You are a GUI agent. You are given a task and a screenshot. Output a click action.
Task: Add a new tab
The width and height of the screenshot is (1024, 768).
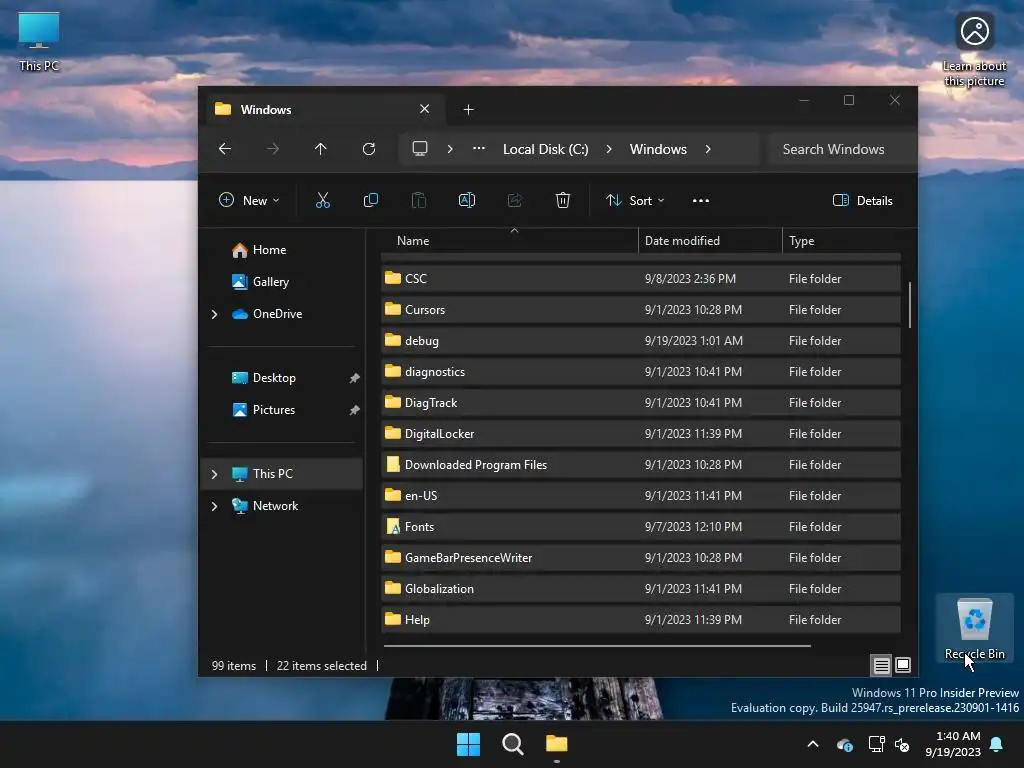click(x=468, y=110)
